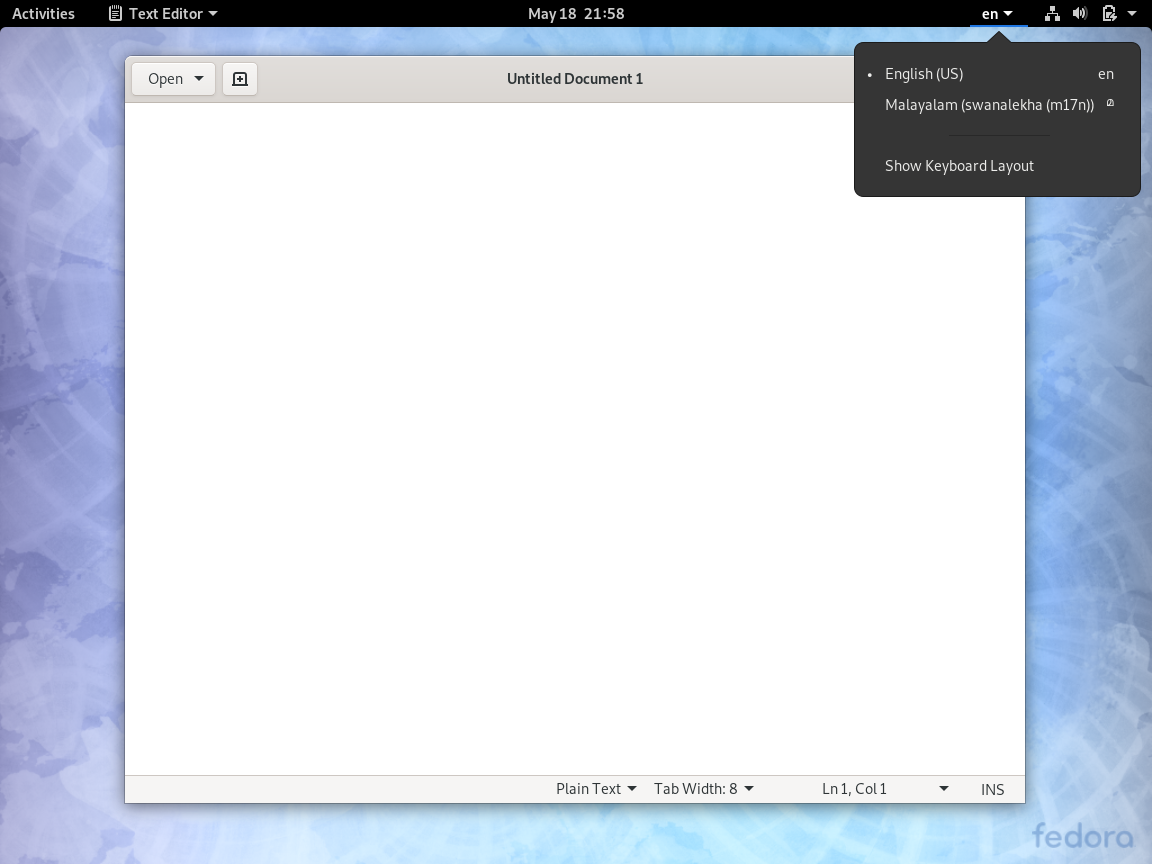Expand the arrow beside Open
This screenshot has height=864, width=1152.
click(x=199, y=79)
